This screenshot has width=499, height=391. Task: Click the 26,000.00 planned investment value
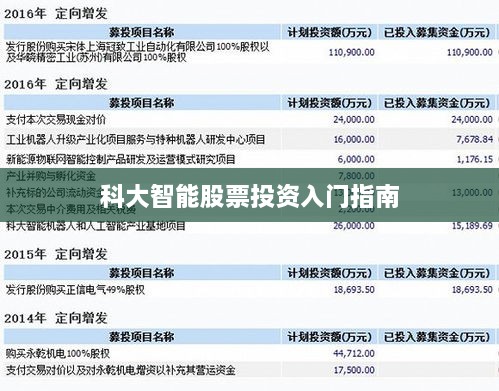pyautogui.click(x=354, y=226)
